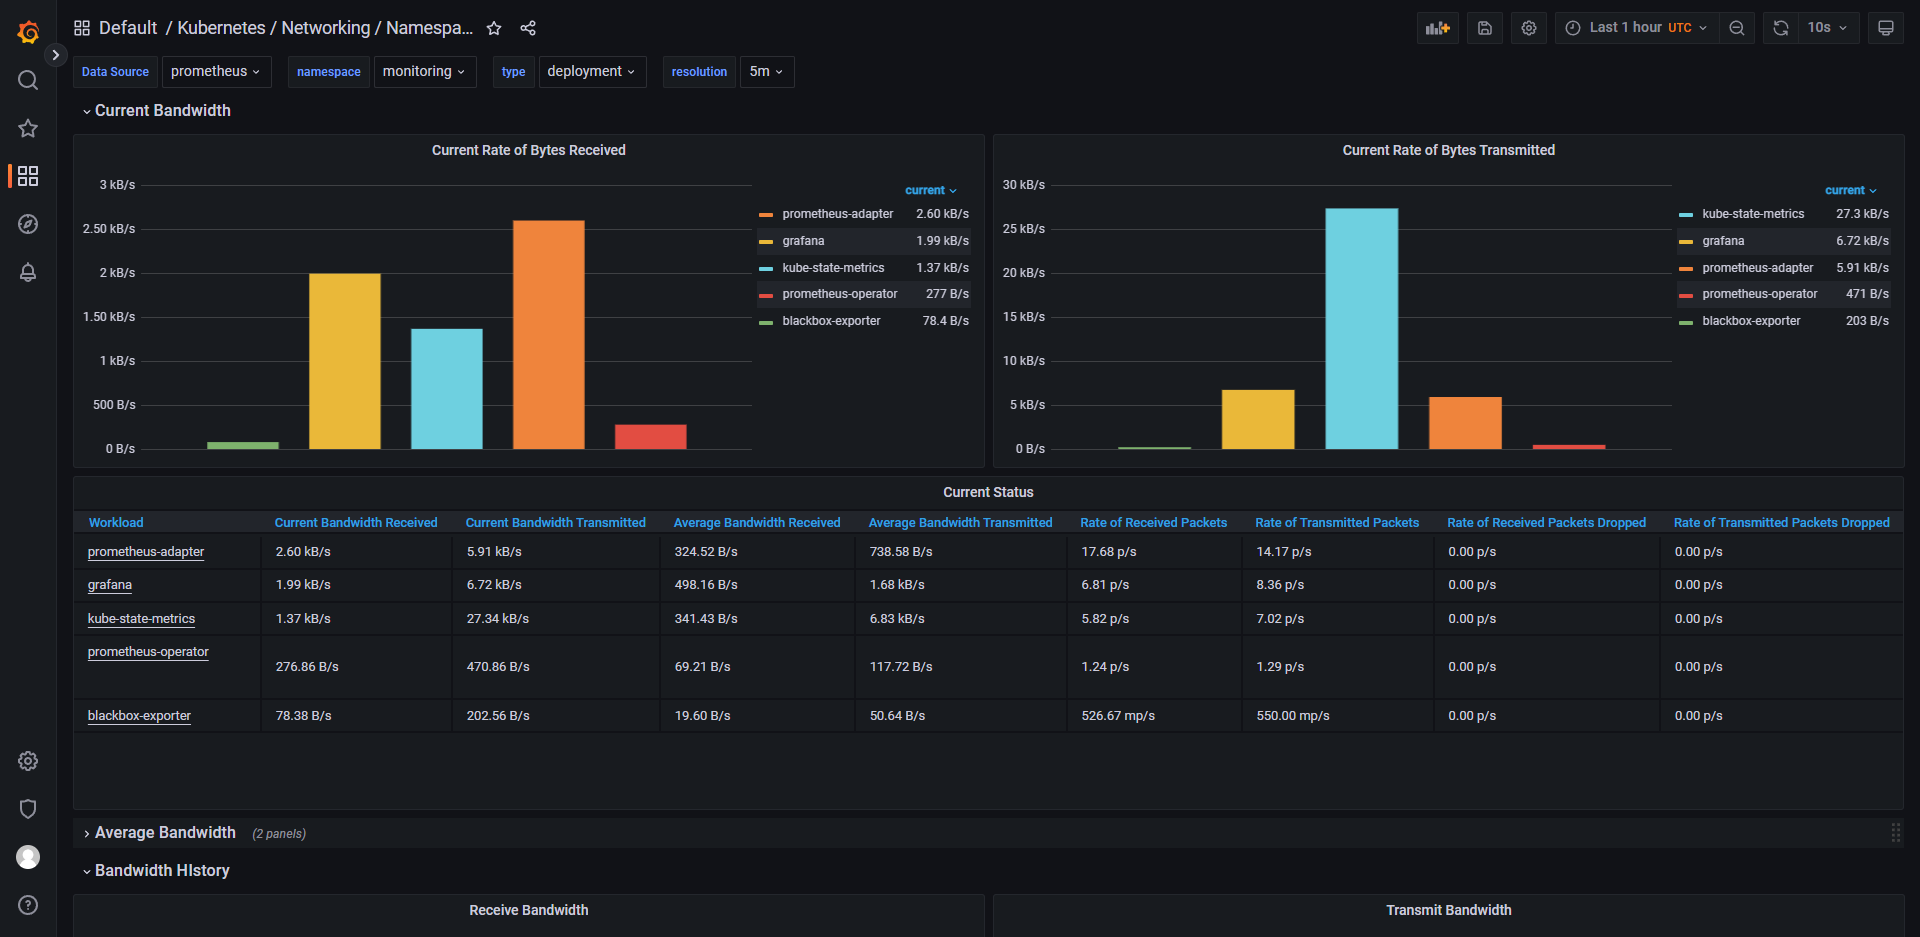Open the Explore compass icon in sidebar
This screenshot has width=1920, height=937.
click(28, 224)
